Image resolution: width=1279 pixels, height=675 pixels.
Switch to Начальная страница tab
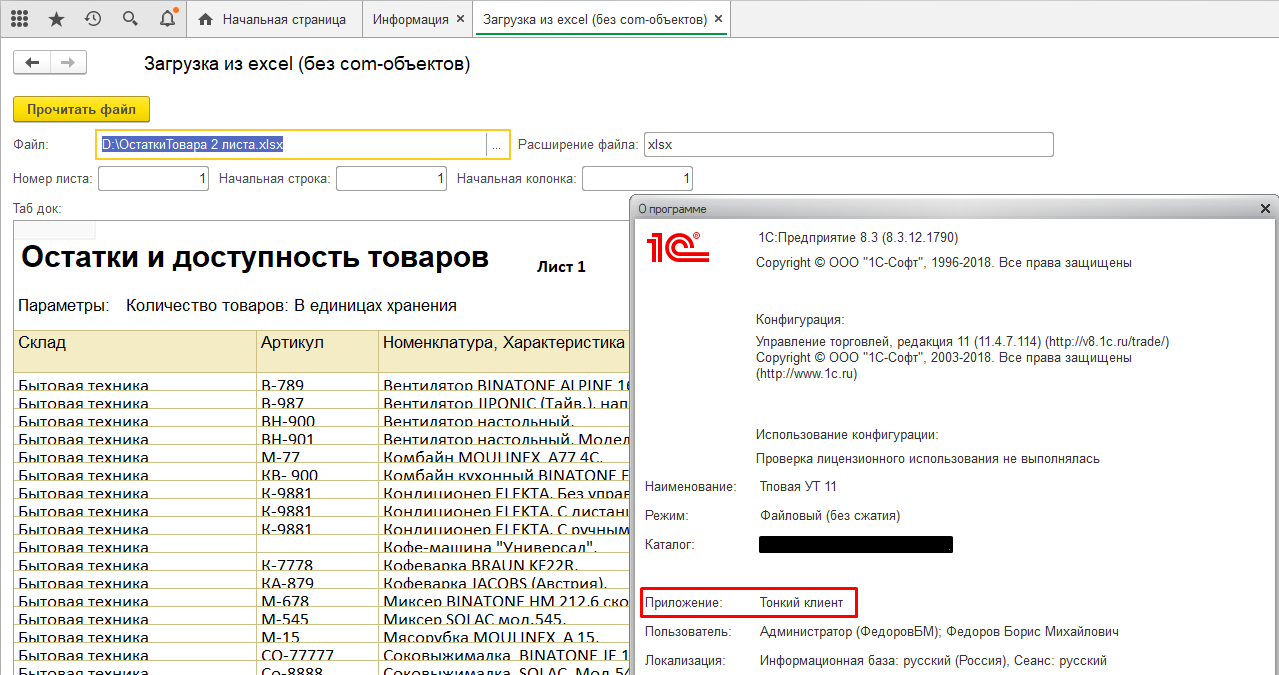point(273,19)
